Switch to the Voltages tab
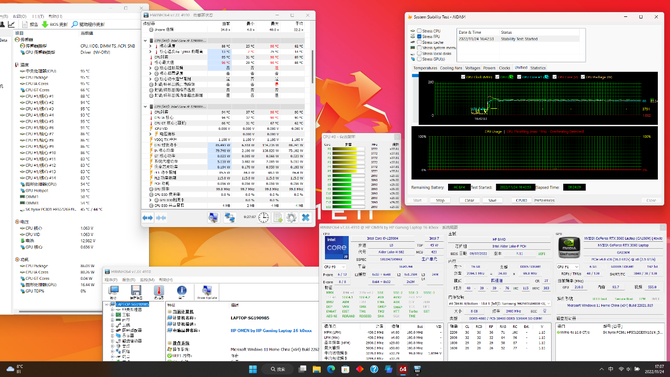This screenshot has height=377, width=670. click(x=472, y=68)
